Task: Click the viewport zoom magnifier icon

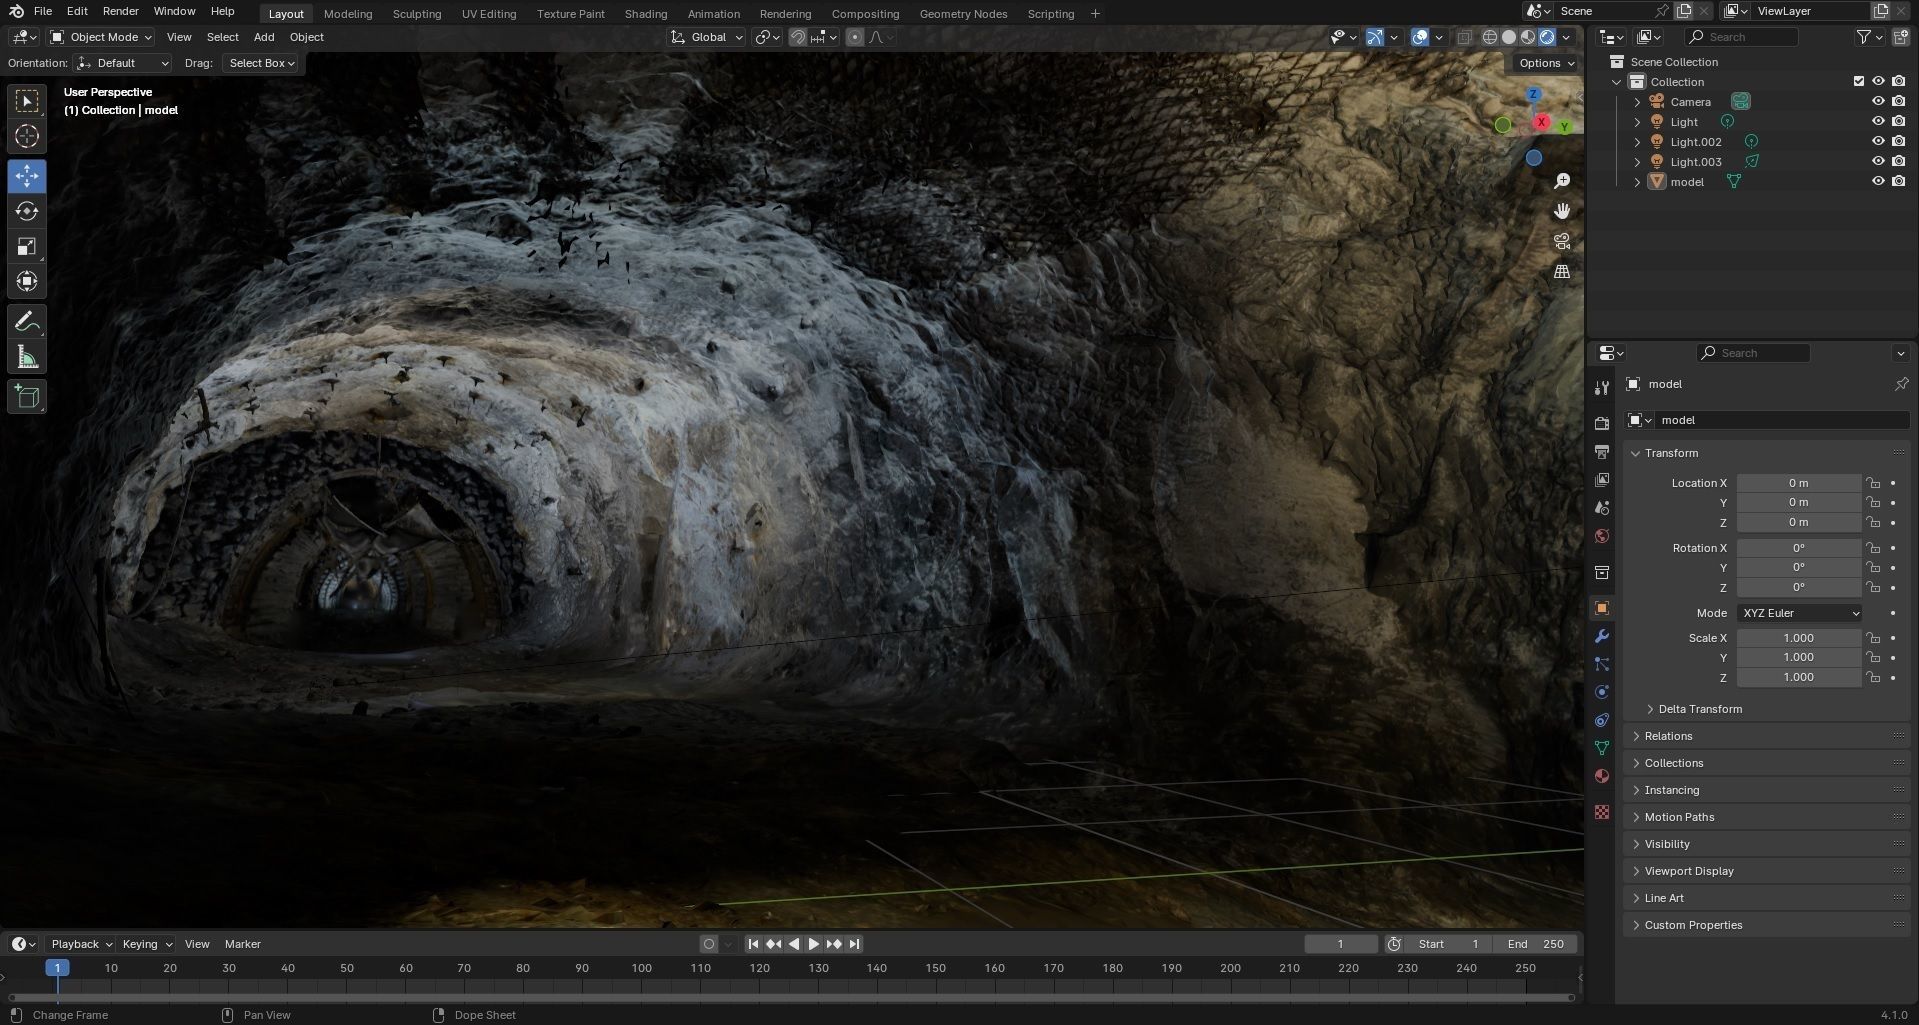Action: (1562, 181)
